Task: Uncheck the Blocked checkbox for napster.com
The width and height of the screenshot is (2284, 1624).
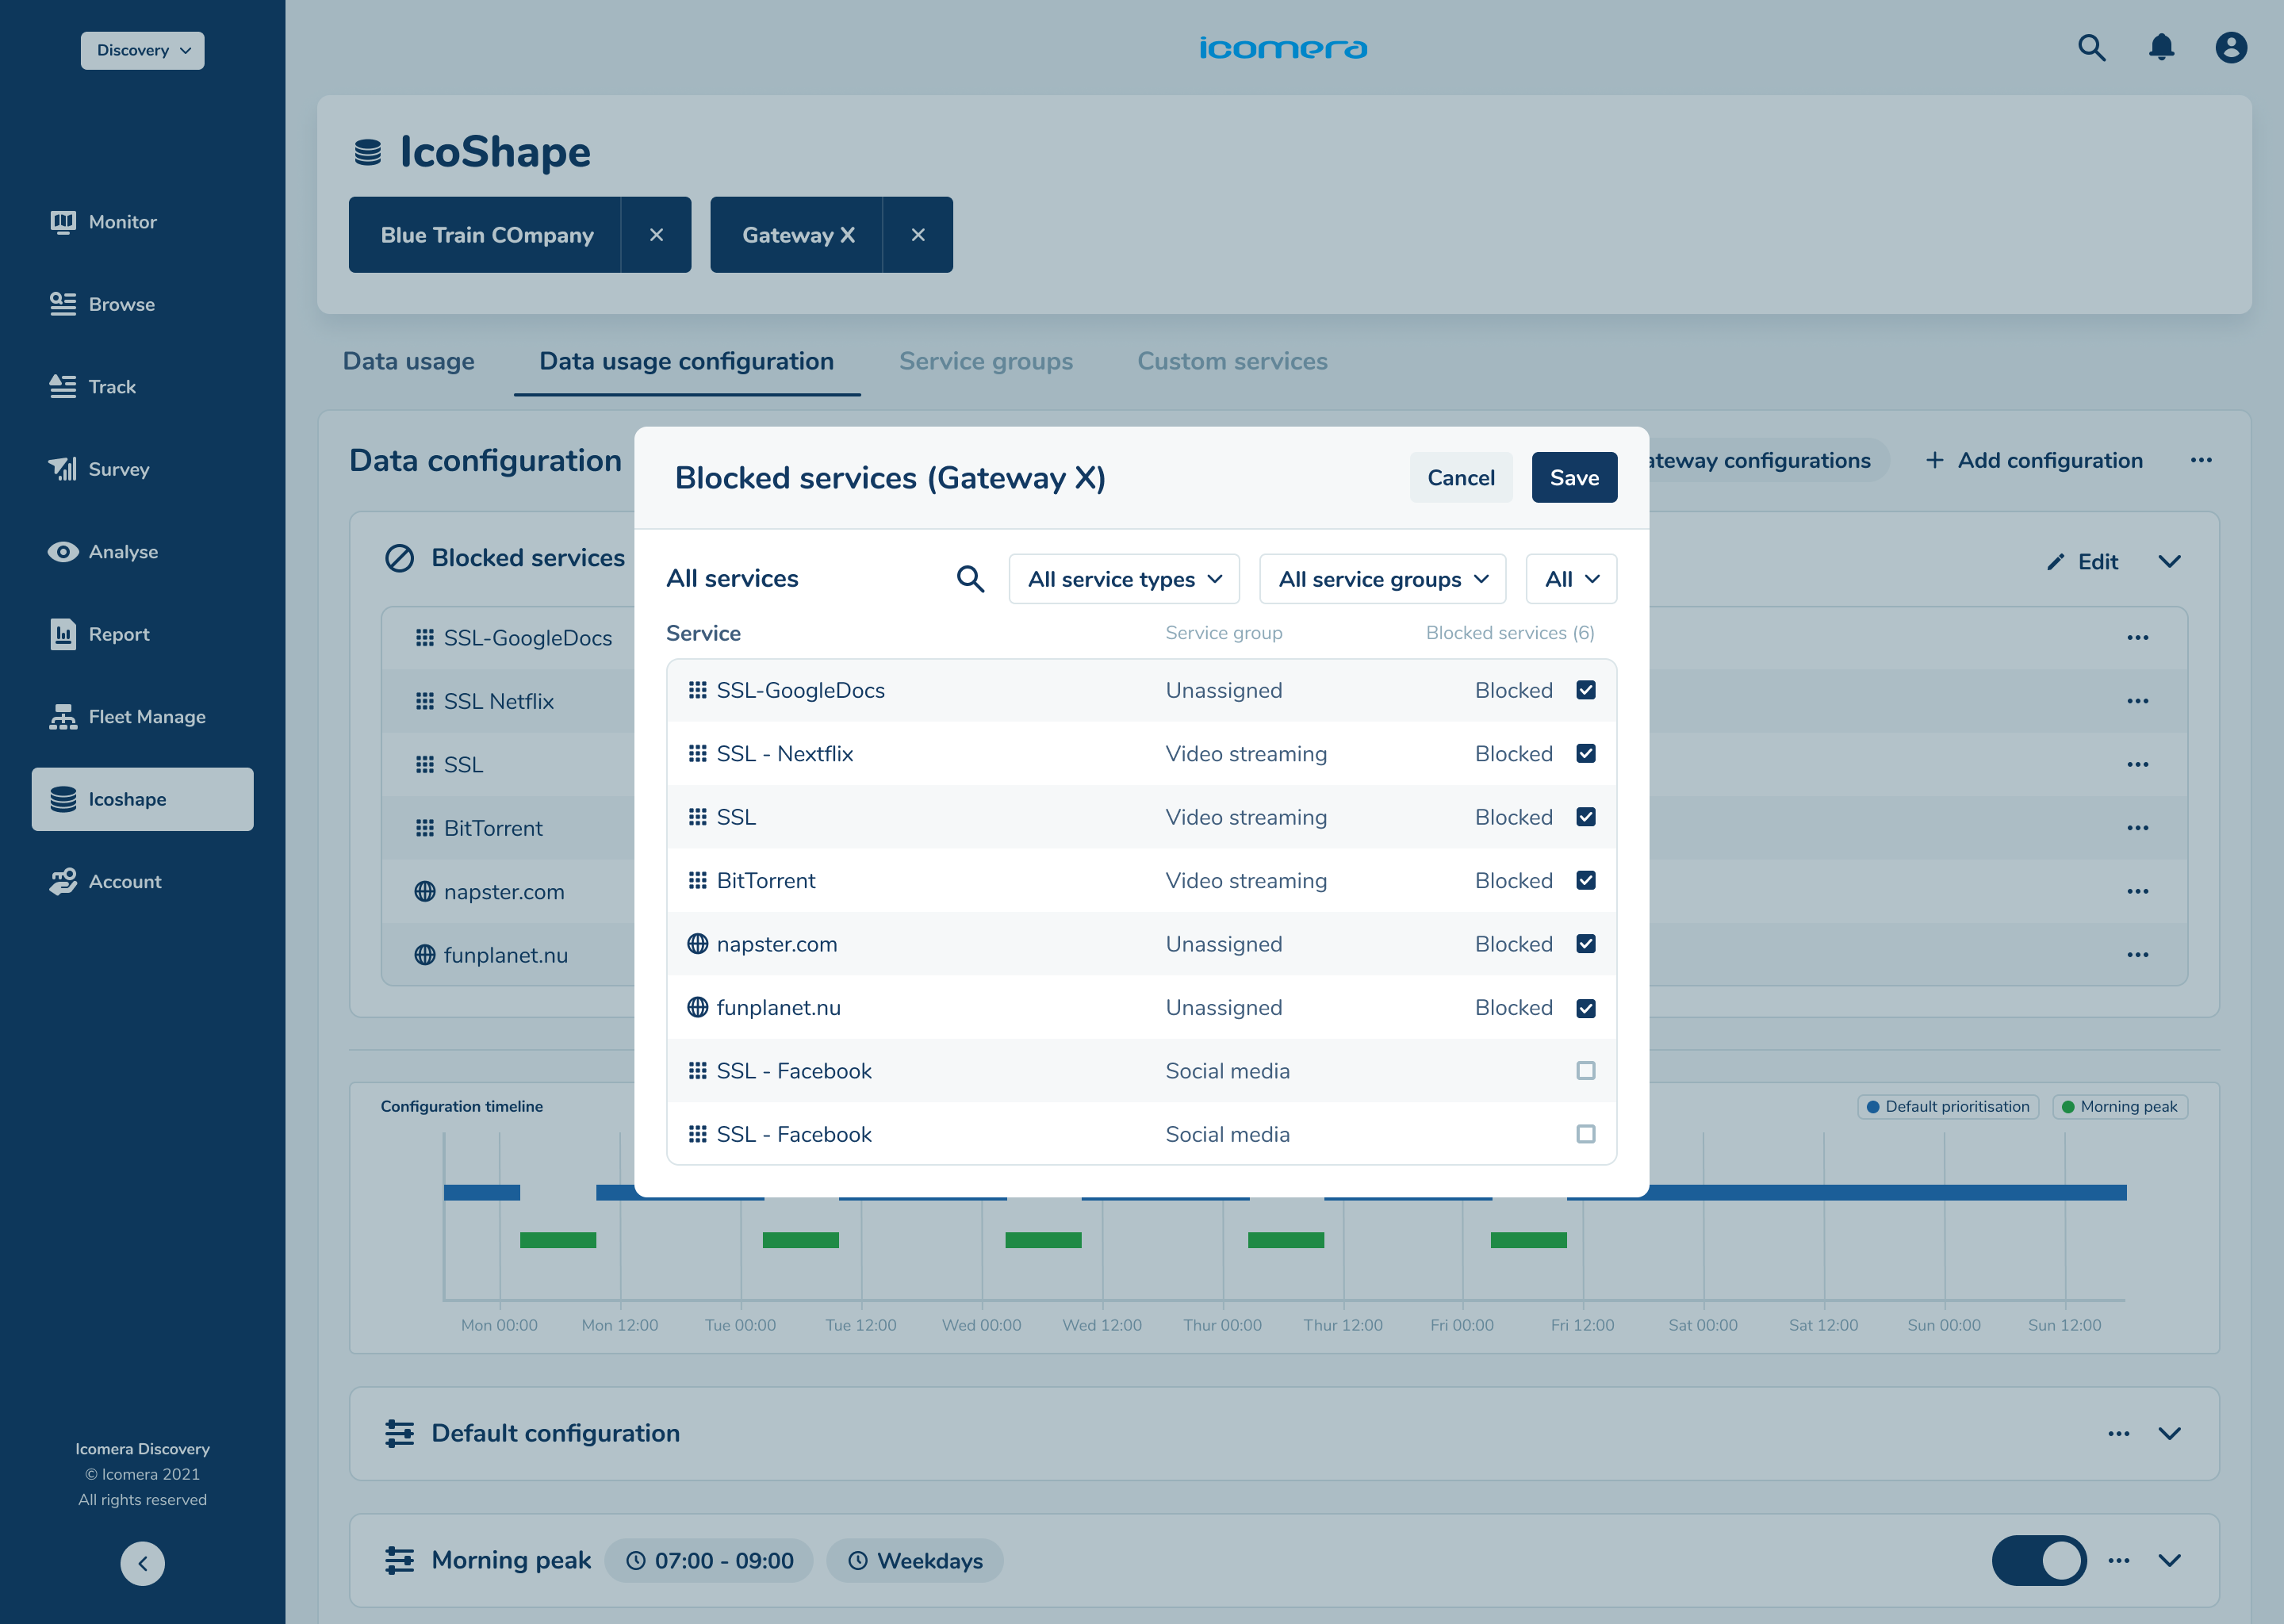Action: (1585, 944)
